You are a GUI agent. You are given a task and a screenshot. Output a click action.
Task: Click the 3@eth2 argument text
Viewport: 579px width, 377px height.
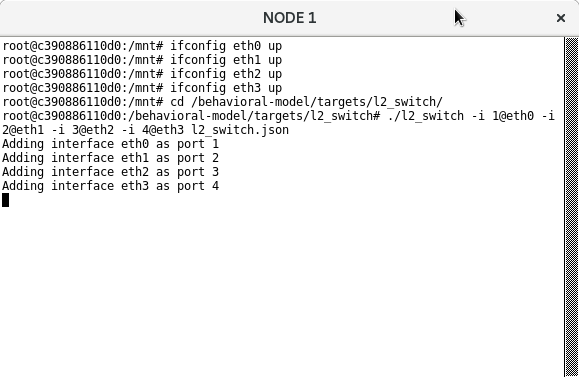coord(93,130)
